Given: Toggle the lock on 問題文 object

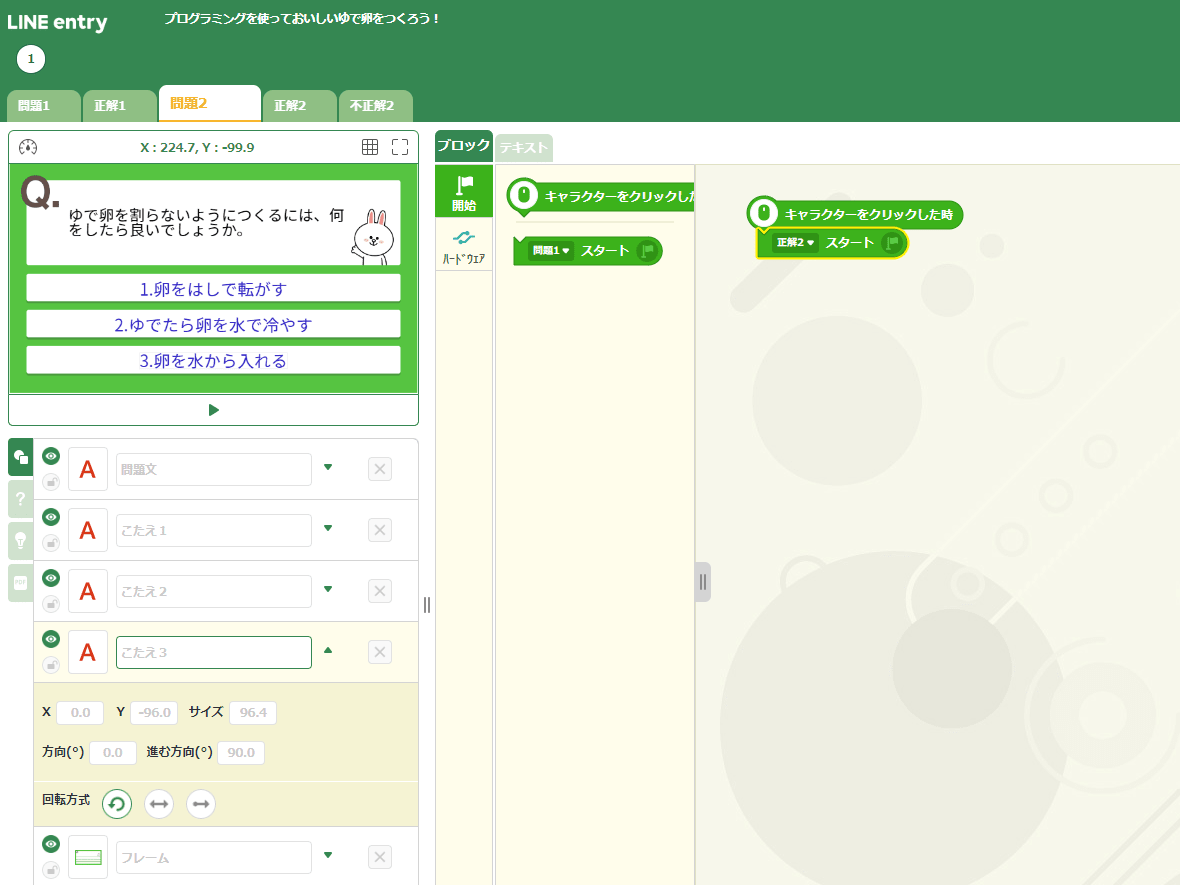Looking at the screenshot, I should point(51,482).
